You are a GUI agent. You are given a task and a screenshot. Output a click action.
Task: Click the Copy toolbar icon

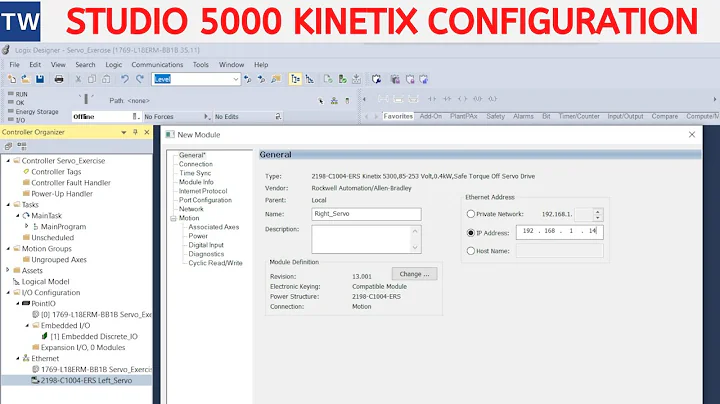92,79
